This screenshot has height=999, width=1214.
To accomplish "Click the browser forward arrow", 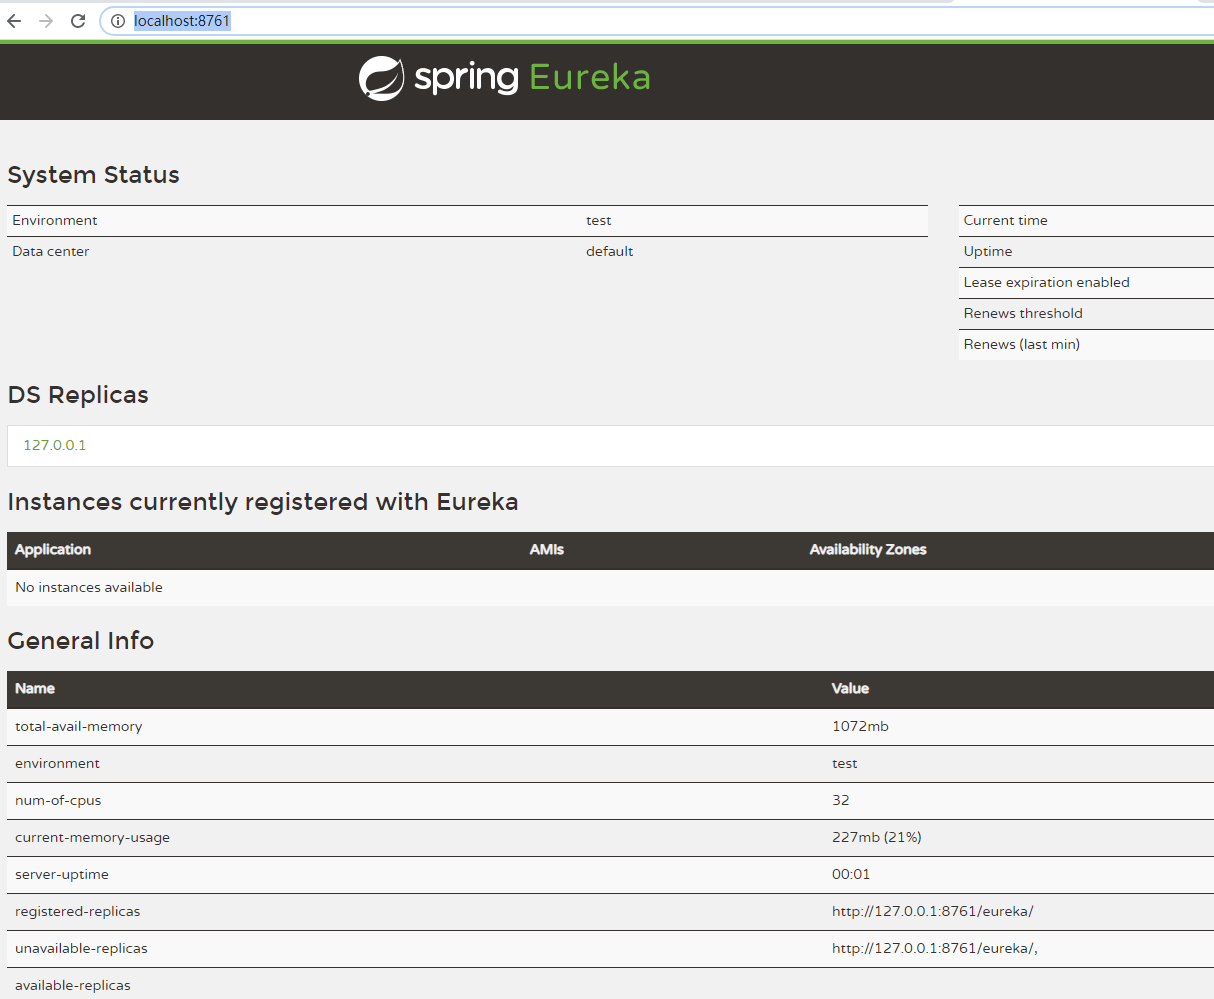I will (x=46, y=21).
